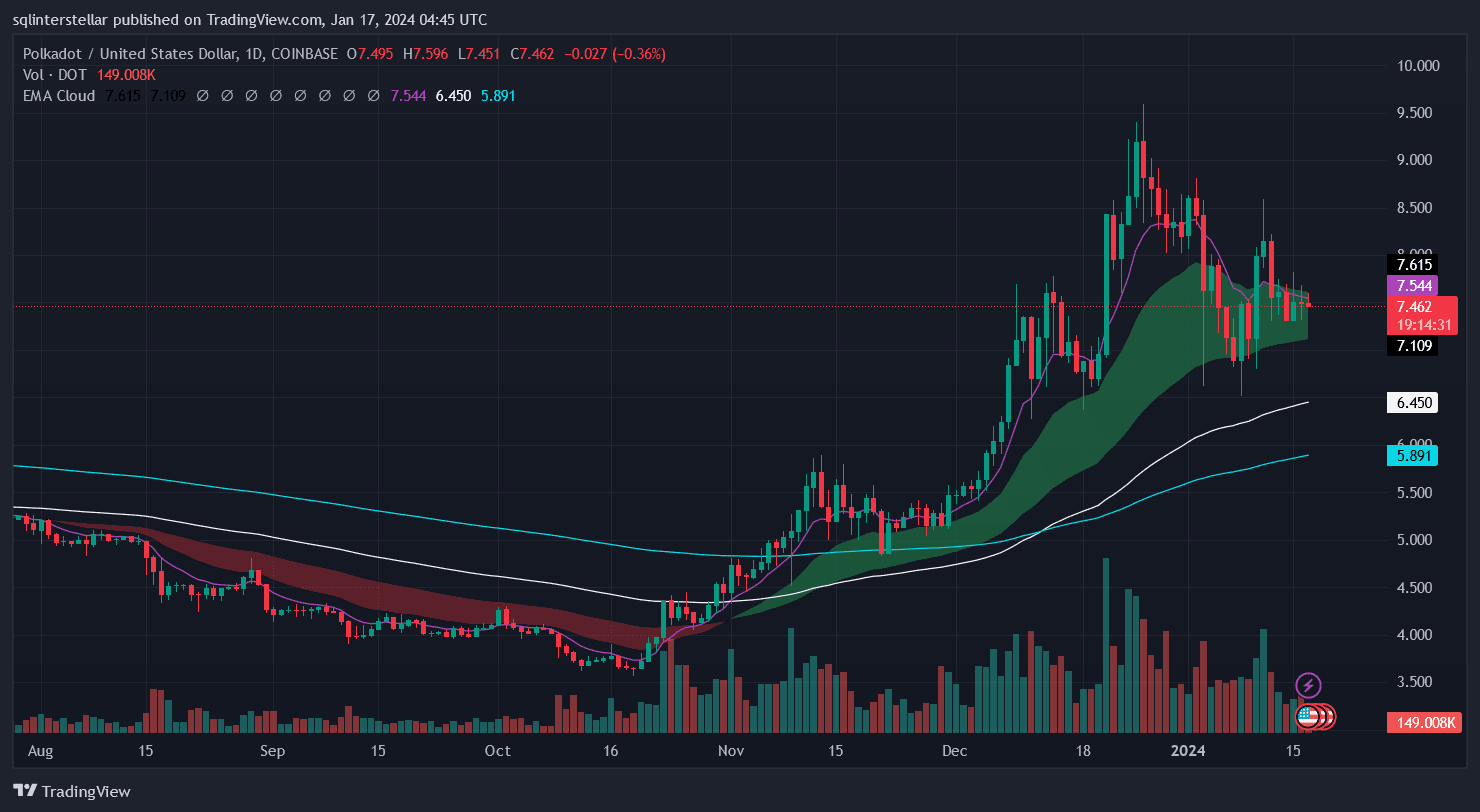Screen dimensions: 1480x812
Task: Click the last empty-value symbol in EMA Cloud legend
Action: click(373, 96)
